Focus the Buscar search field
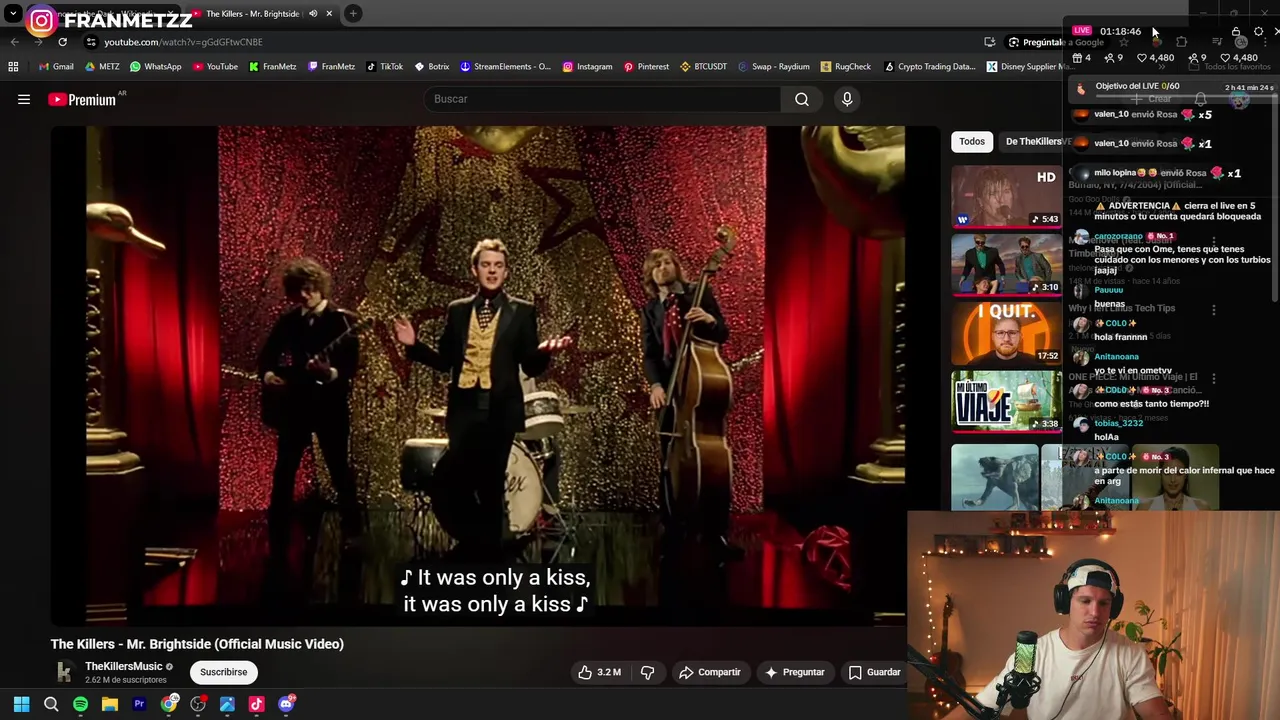The image size is (1280, 720). tap(603, 99)
